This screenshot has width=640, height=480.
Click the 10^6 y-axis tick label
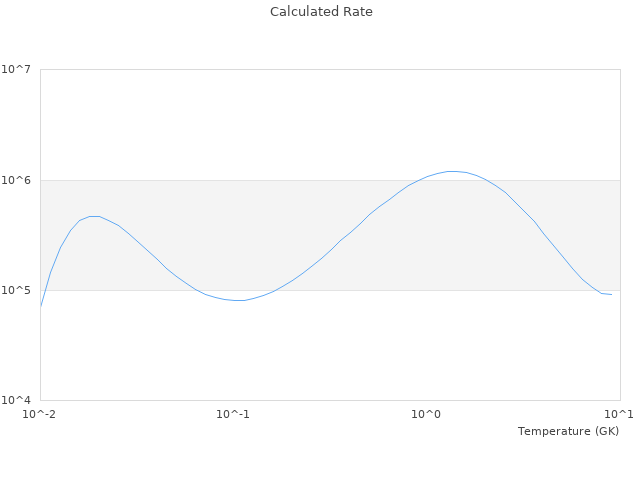pyautogui.click(x=20, y=180)
